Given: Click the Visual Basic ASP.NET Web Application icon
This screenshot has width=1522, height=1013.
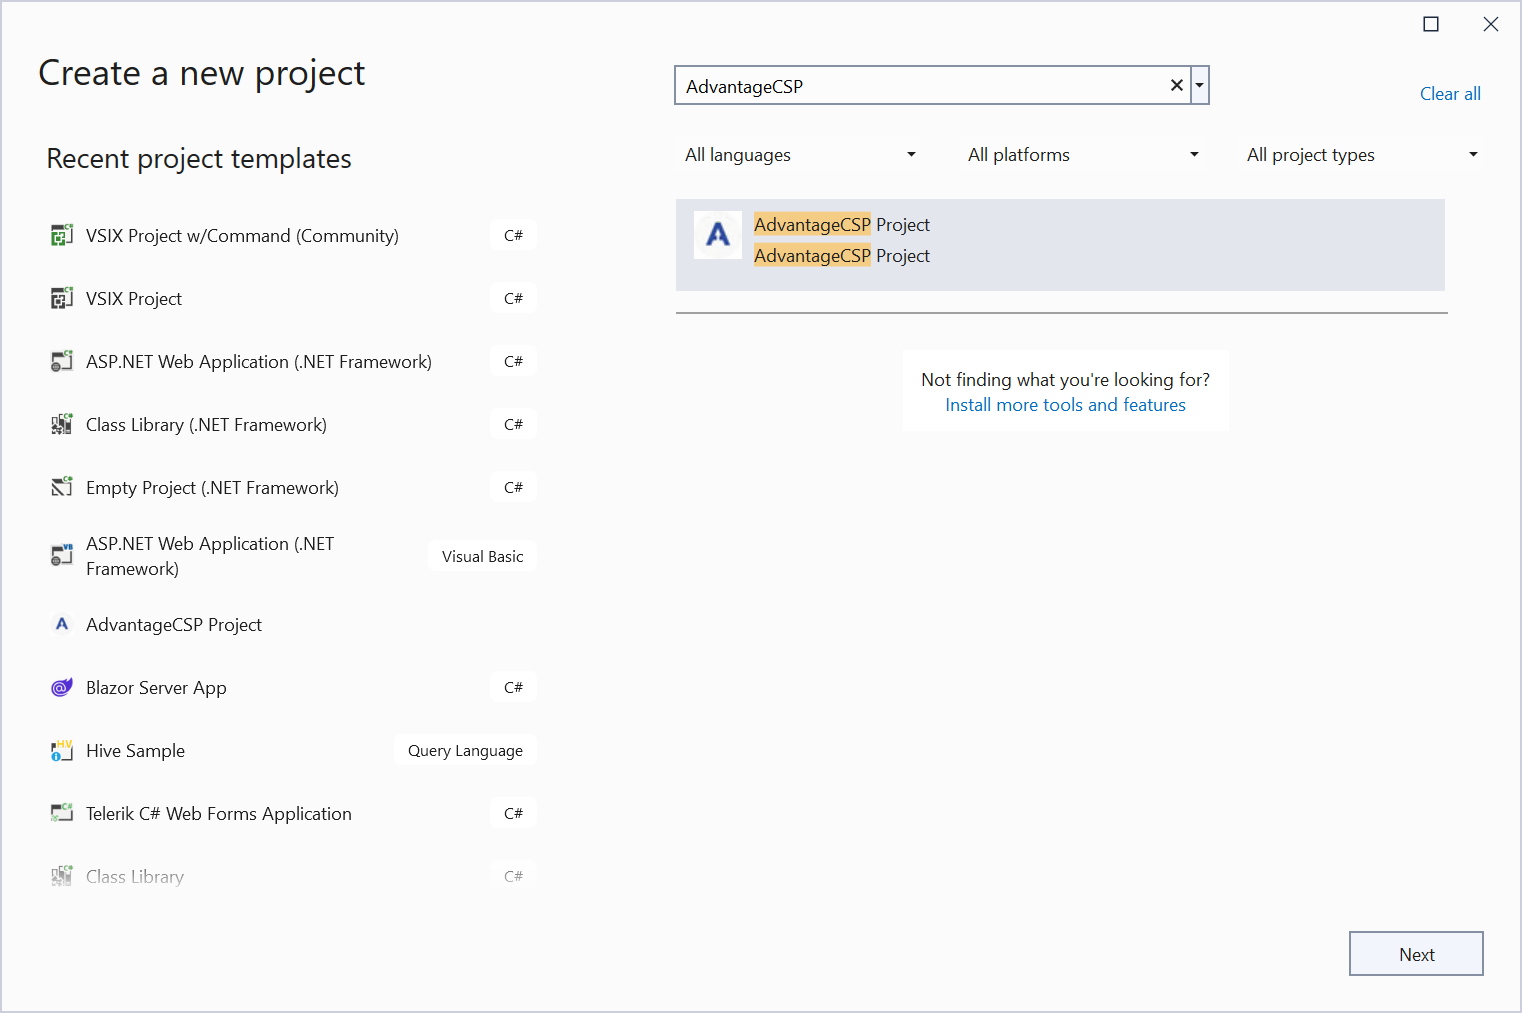Looking at the screenshot, I should tap(62, 555).
